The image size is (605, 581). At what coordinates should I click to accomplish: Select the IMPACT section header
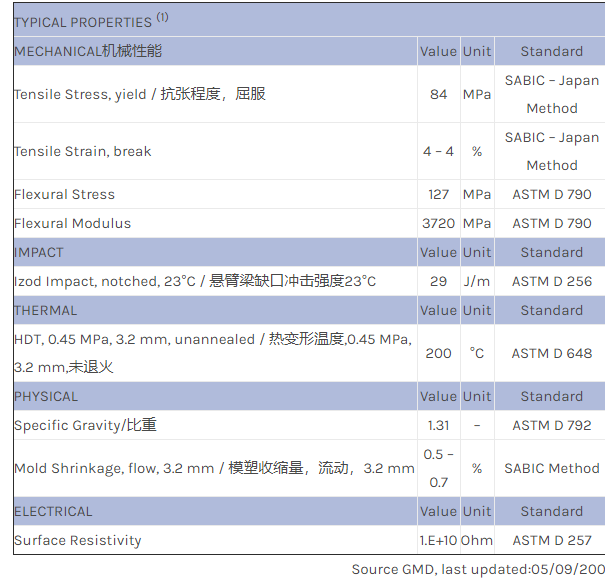(x=39, y=252)
